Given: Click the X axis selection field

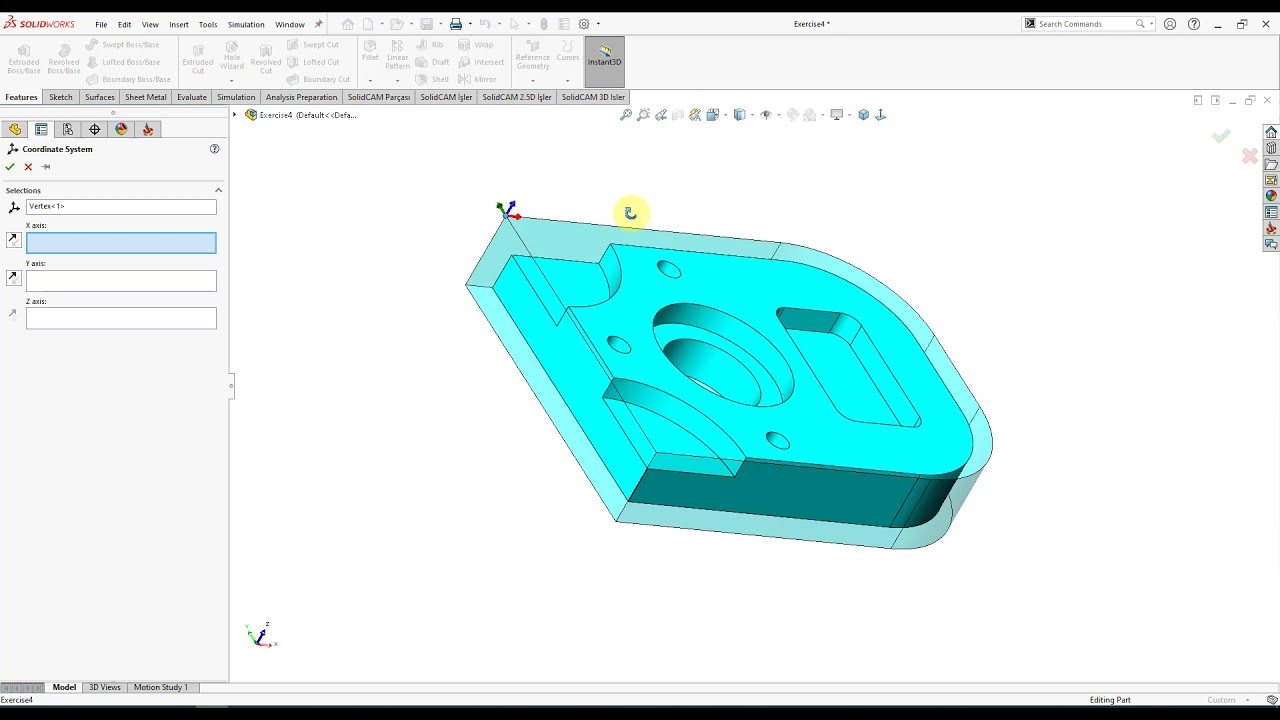Looking at the screenshot, I should pyautogui.click(x=121, y=243).
